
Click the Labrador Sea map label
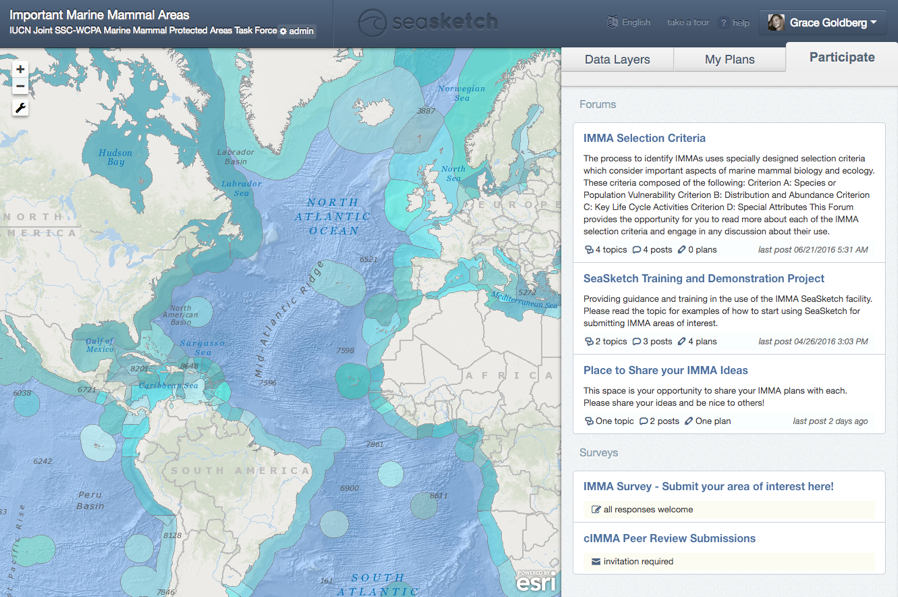point(241,188)
